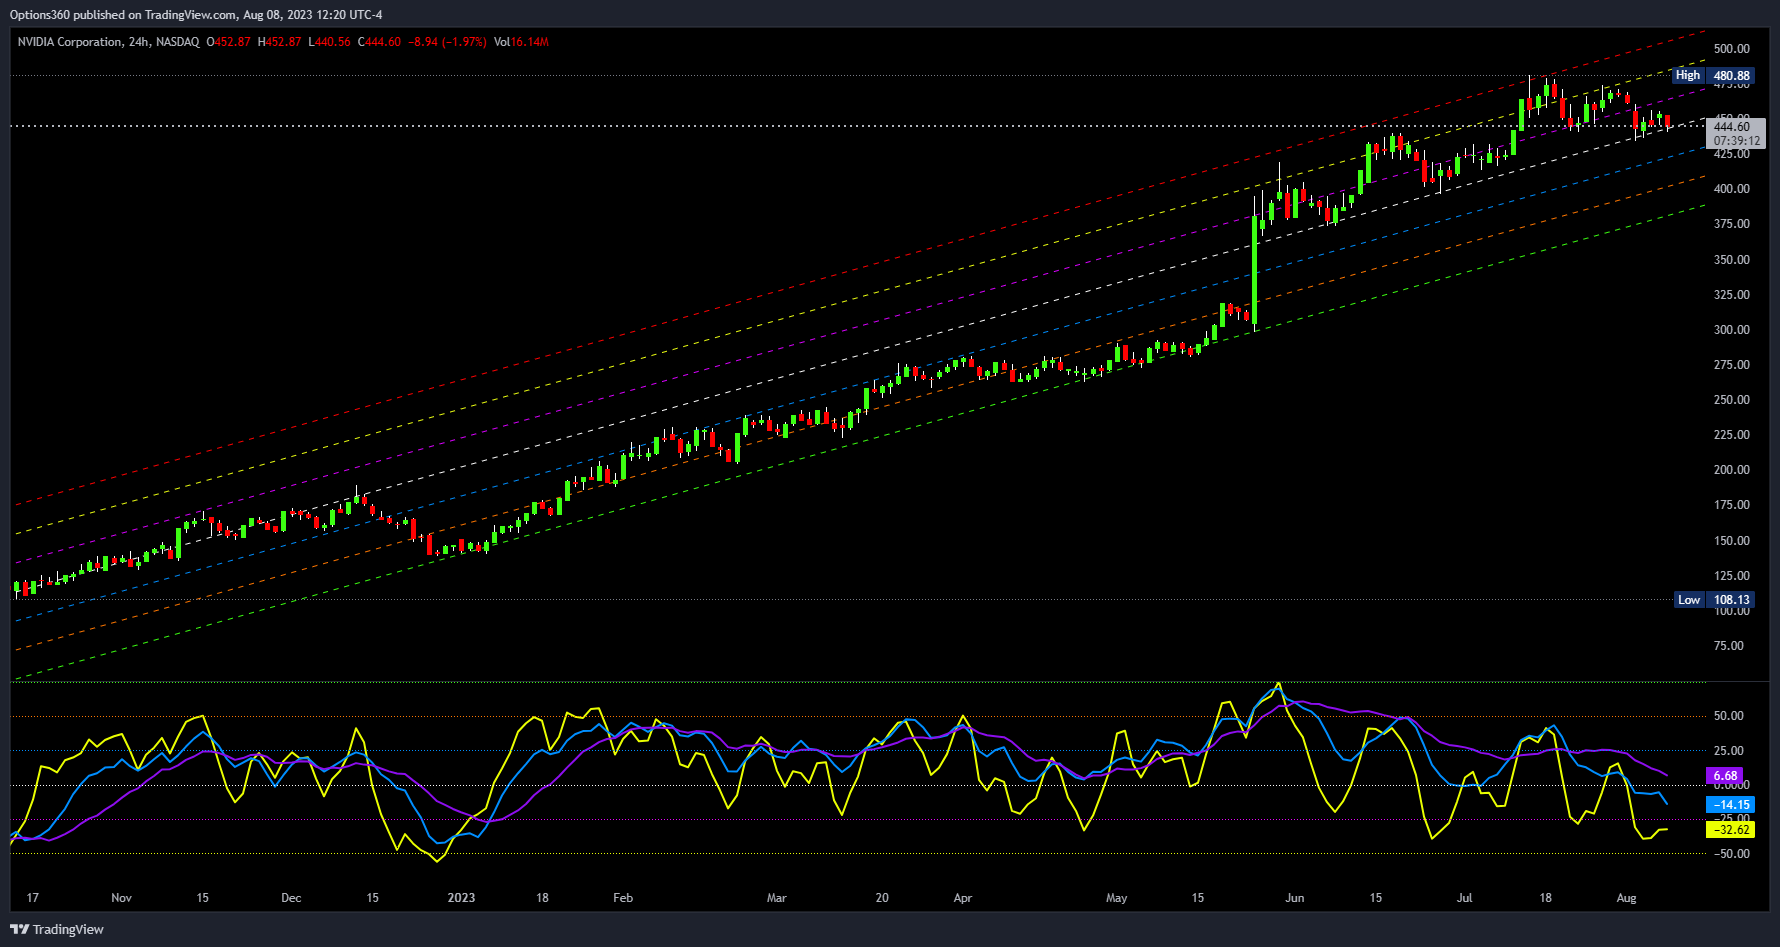Screen dimensions: 1780x947
Task: Select the high value H452.87
Action: (279, 42)
